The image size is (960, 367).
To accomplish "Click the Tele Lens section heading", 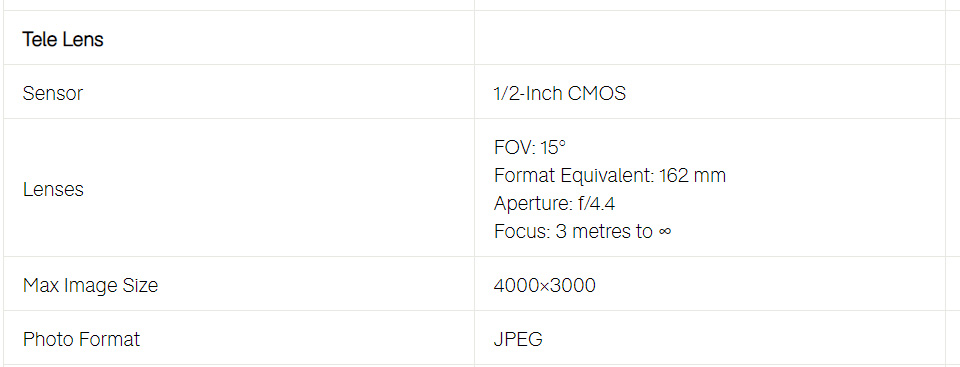I will [x=63, y=40].
